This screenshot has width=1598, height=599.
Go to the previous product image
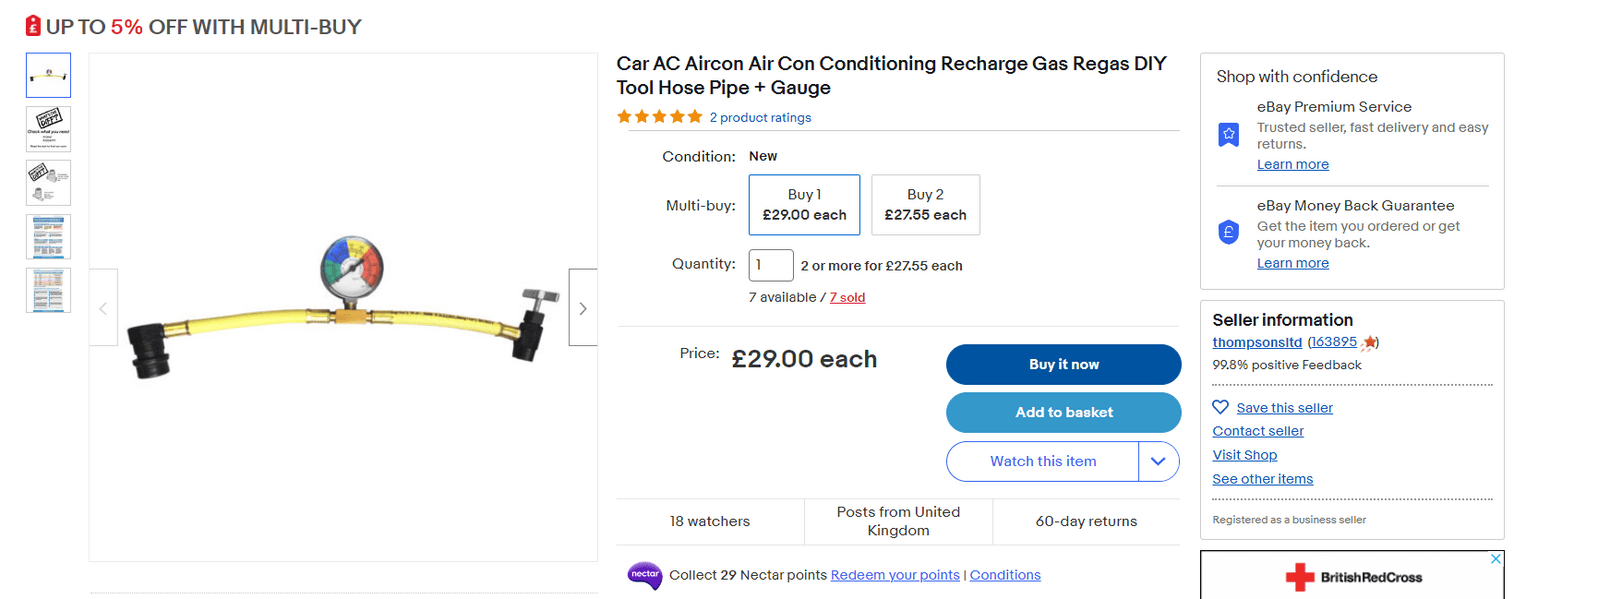pyautogui.click(x=103, y=308)
